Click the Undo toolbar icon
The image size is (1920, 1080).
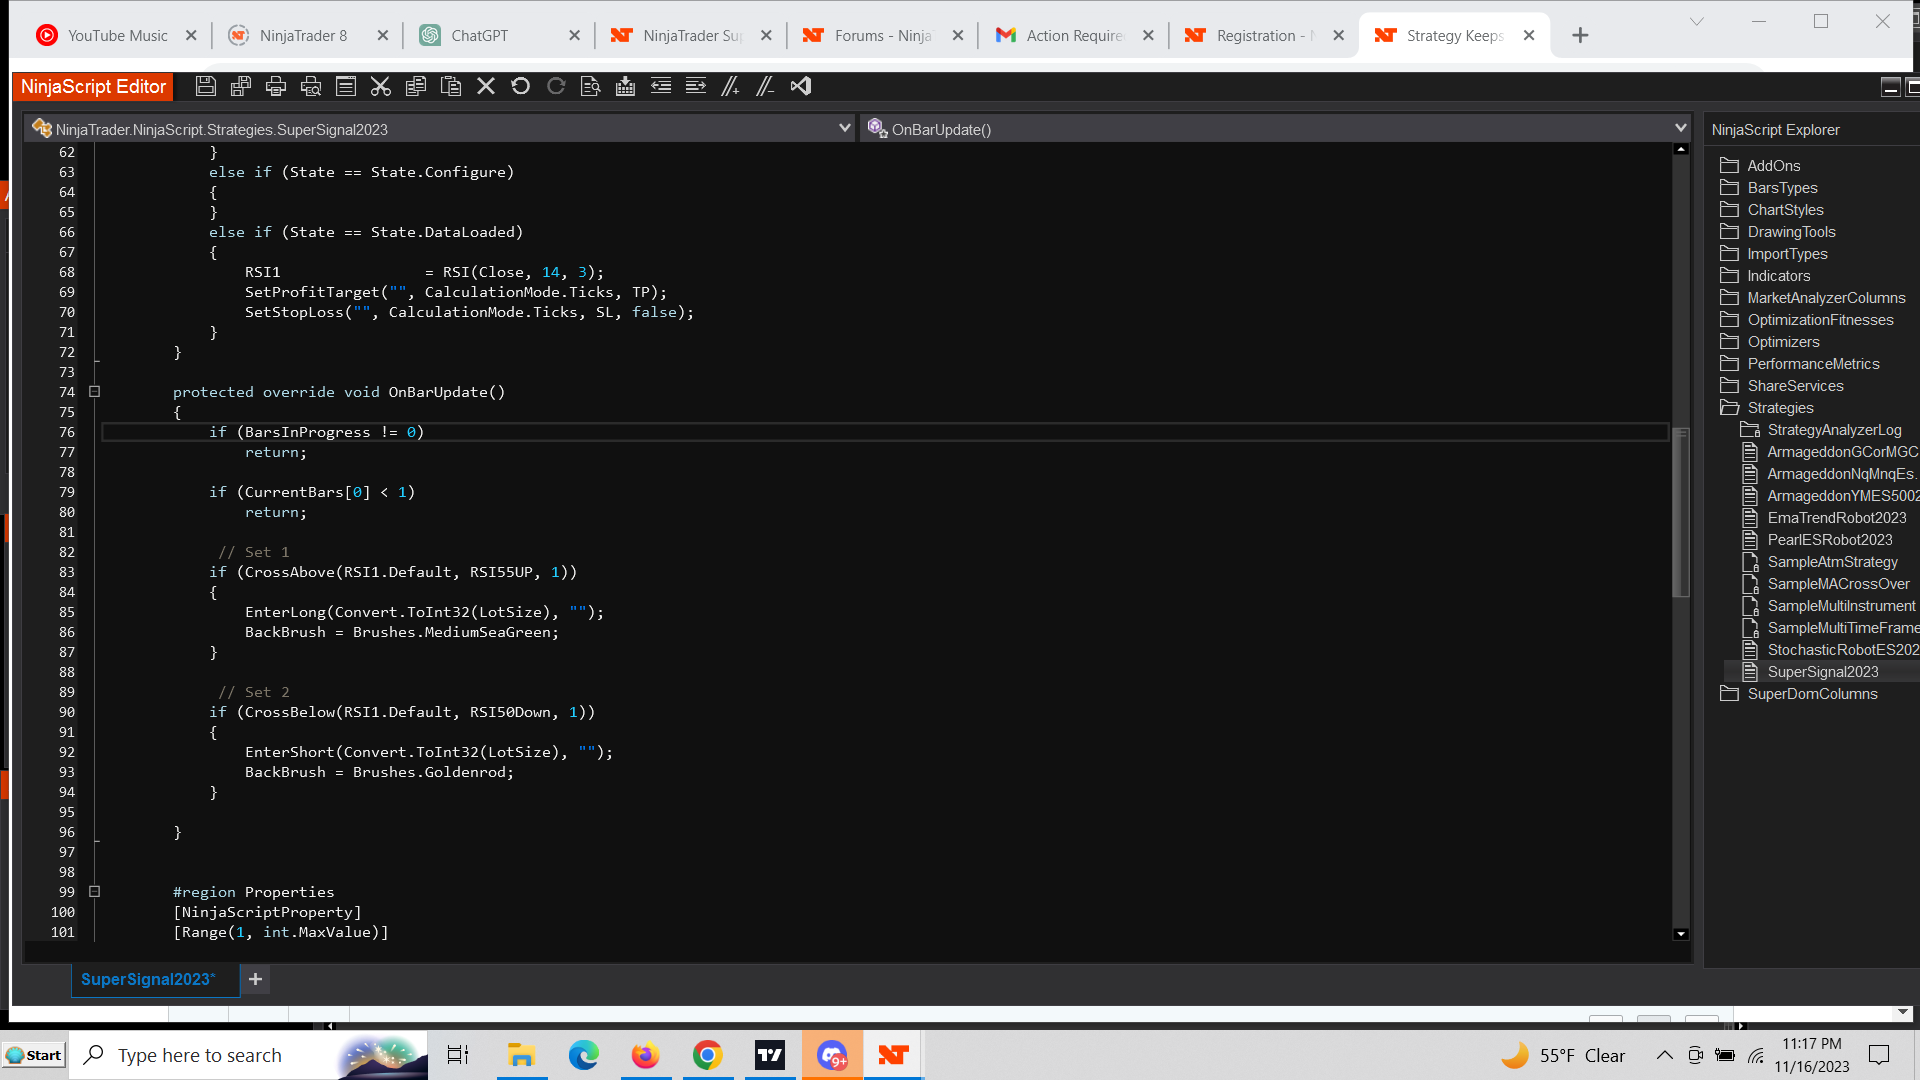[x=520, y=86]
